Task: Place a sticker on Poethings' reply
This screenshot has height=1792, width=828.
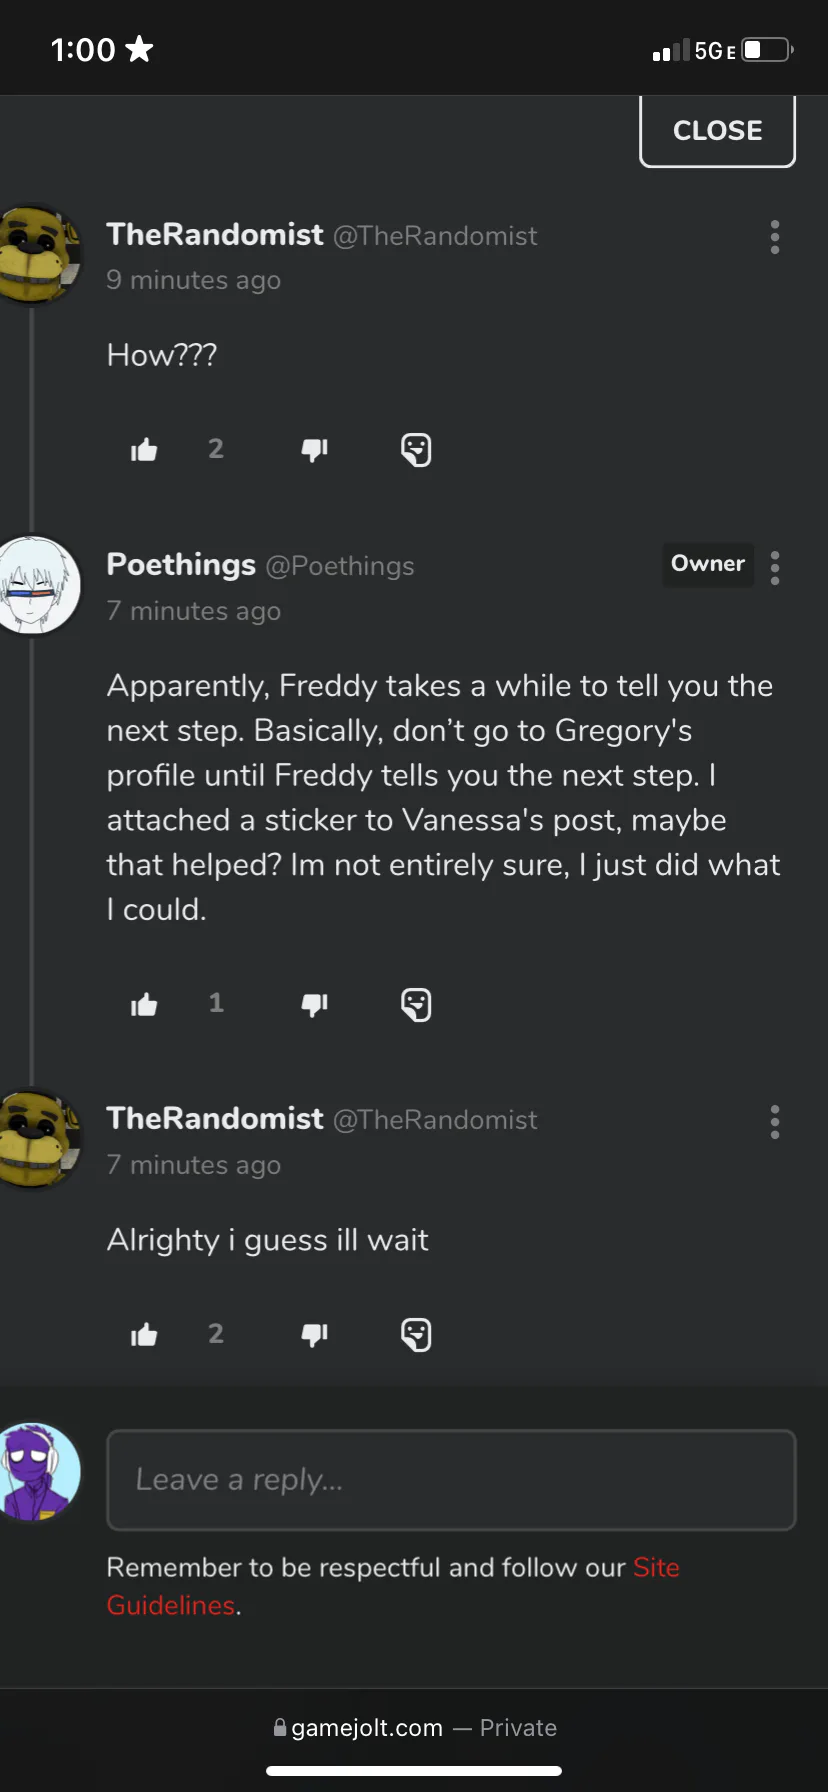Action: point(416,1004)
